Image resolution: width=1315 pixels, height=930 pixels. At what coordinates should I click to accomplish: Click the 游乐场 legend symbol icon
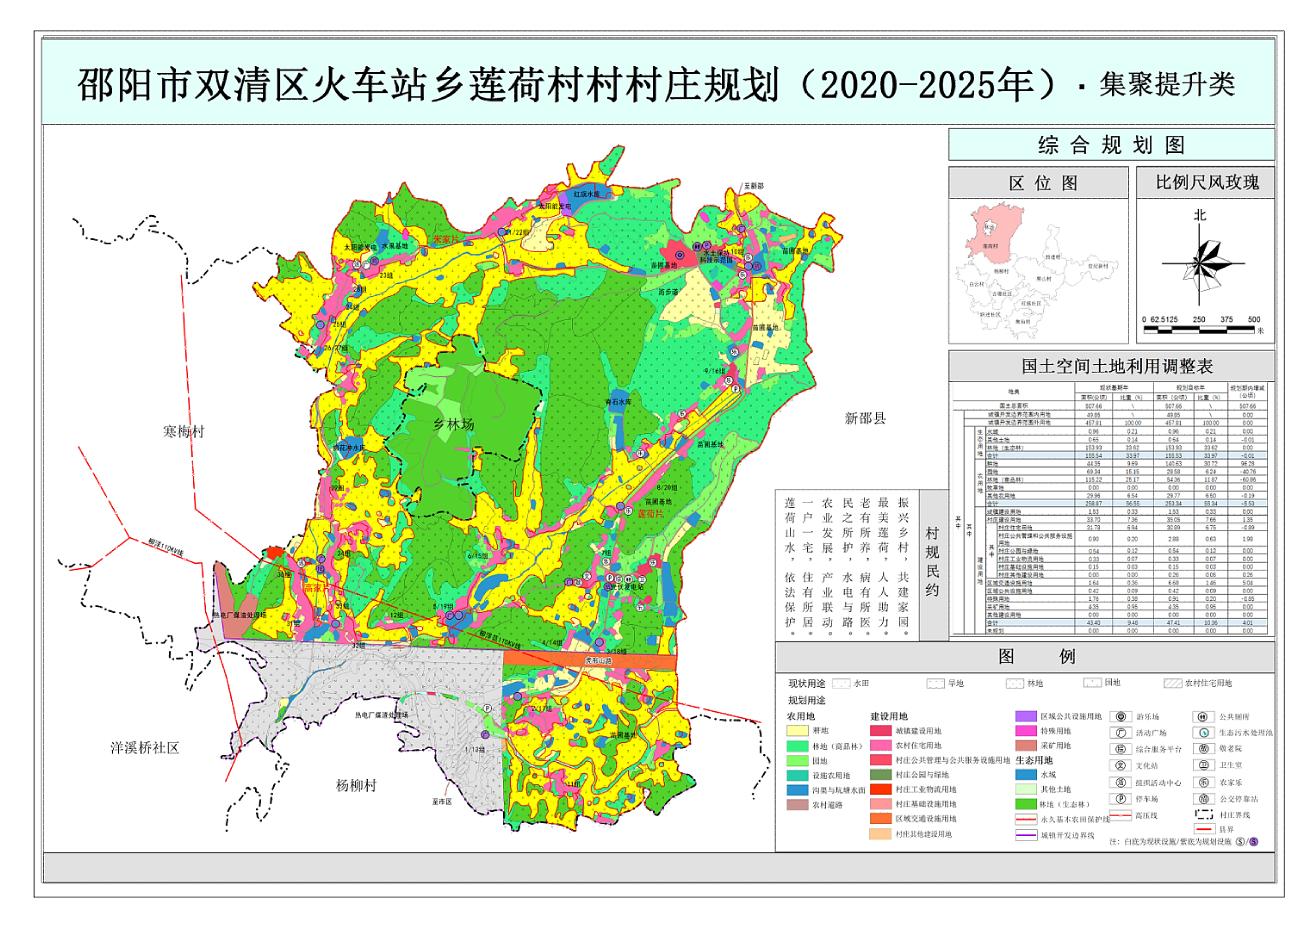point(1120,717)
